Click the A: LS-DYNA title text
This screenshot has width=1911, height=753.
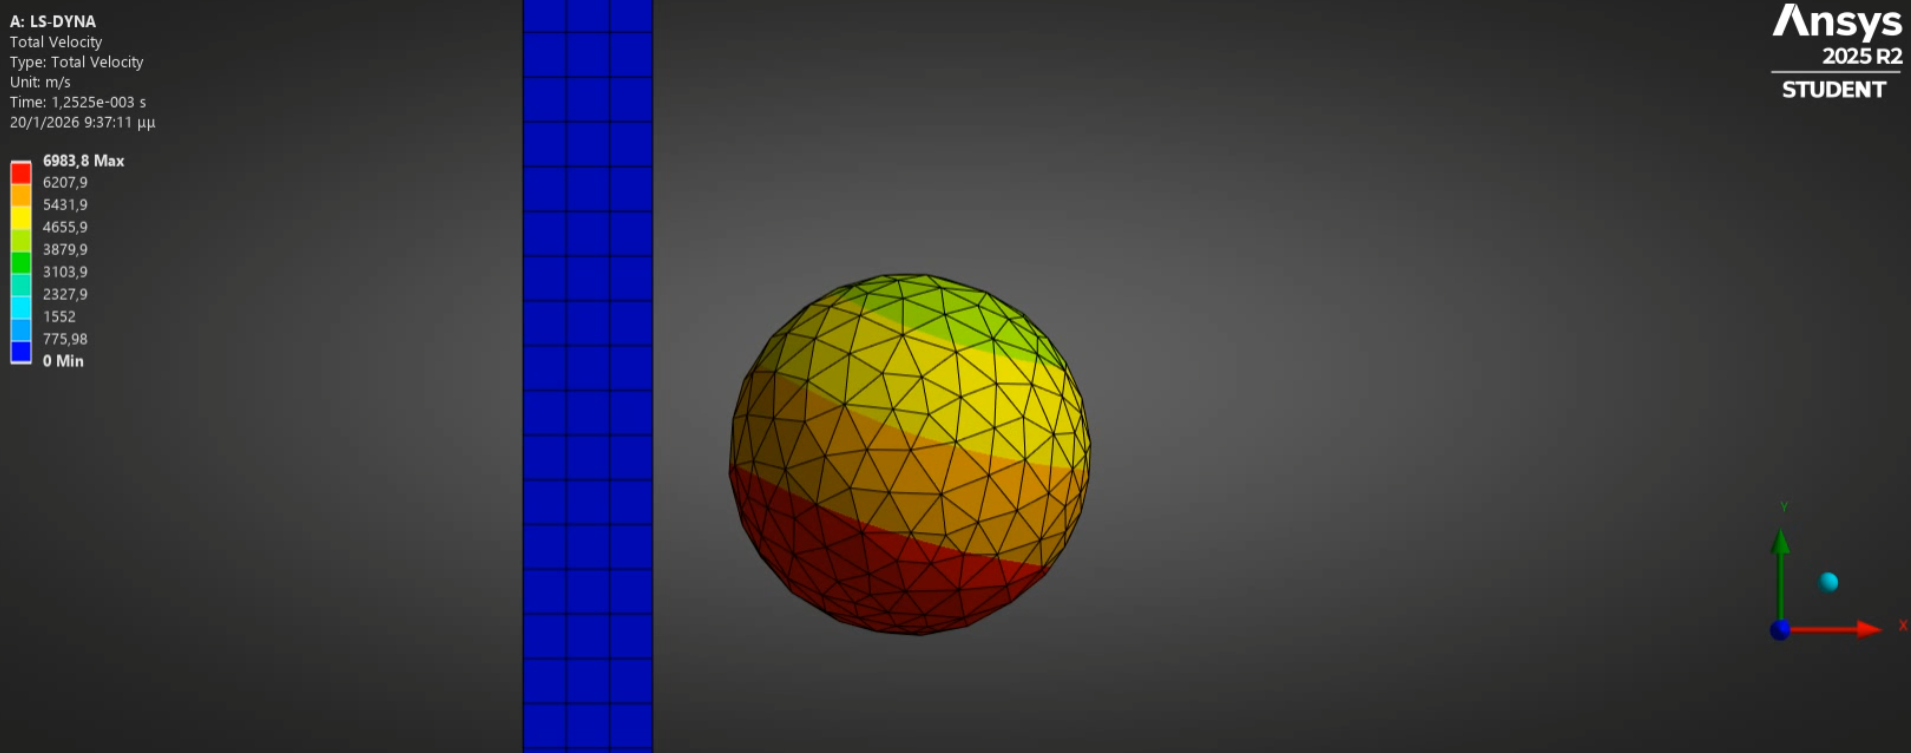coord(53,21)
